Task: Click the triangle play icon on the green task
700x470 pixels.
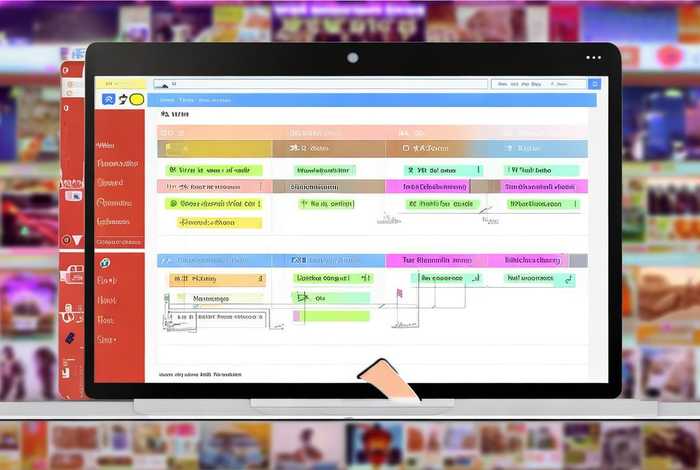Action: (x=302, y=297)
